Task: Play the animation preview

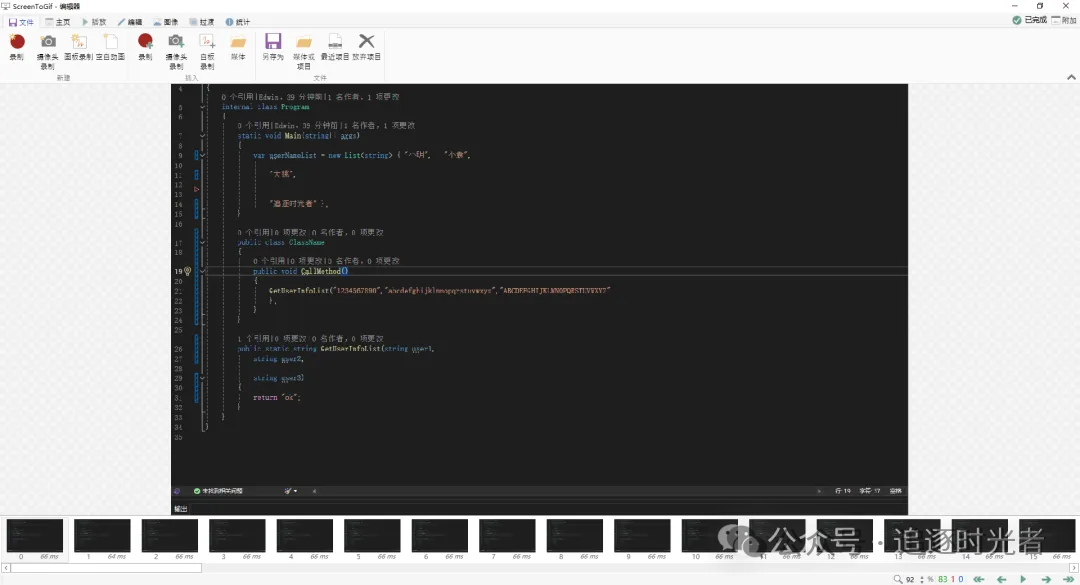Action: point(1023,579)
